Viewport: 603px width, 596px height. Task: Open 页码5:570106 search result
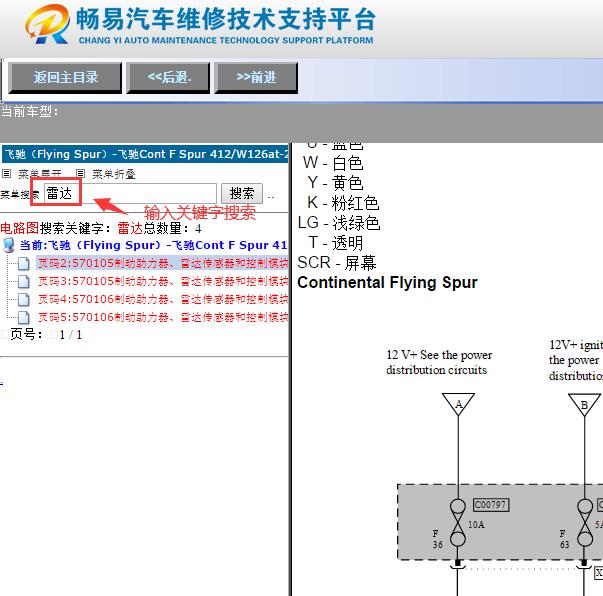pyautogui.click(x=163, y=317)
